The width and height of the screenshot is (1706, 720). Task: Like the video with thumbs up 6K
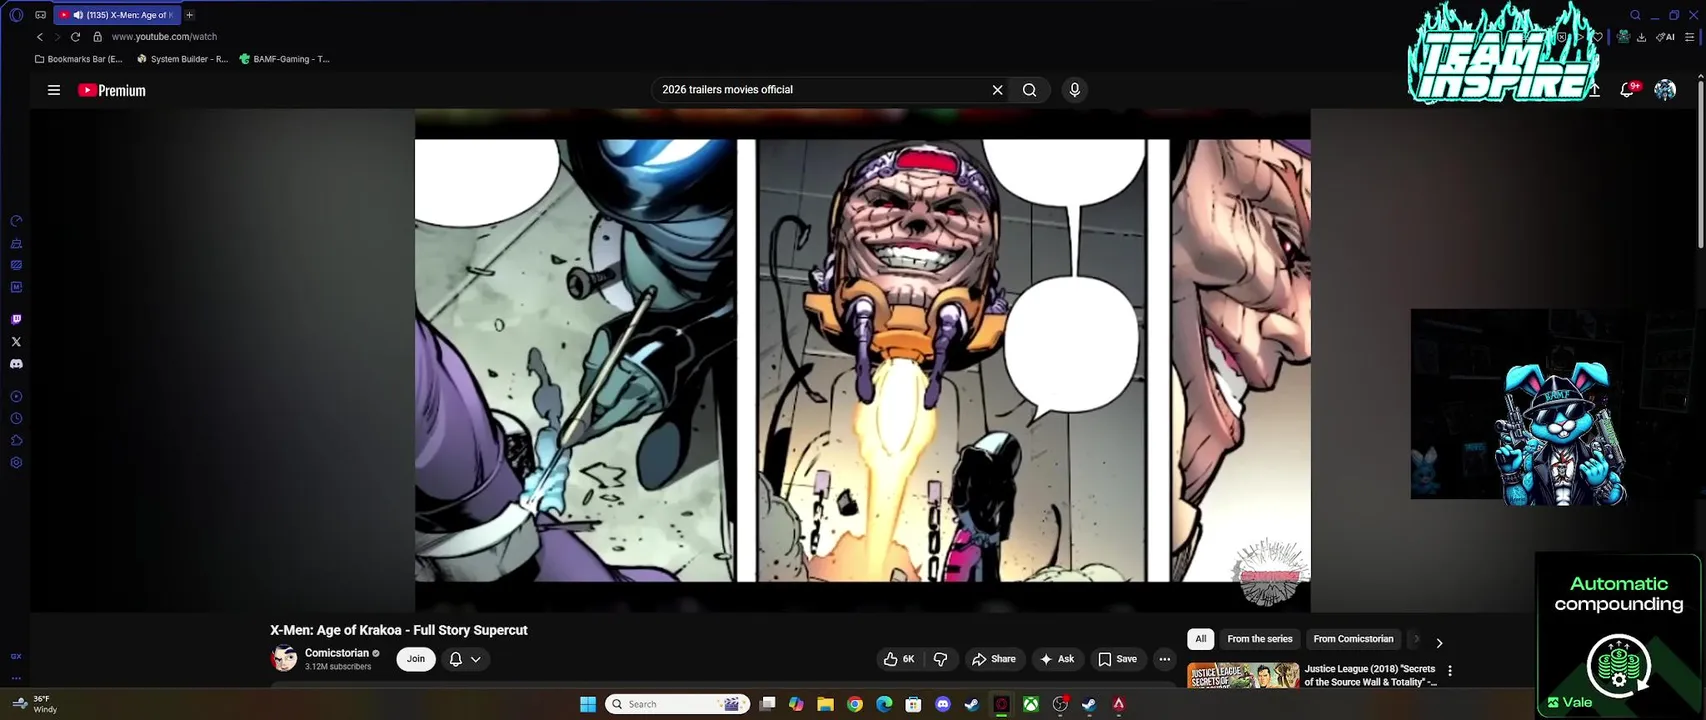[x=899, y=659]
